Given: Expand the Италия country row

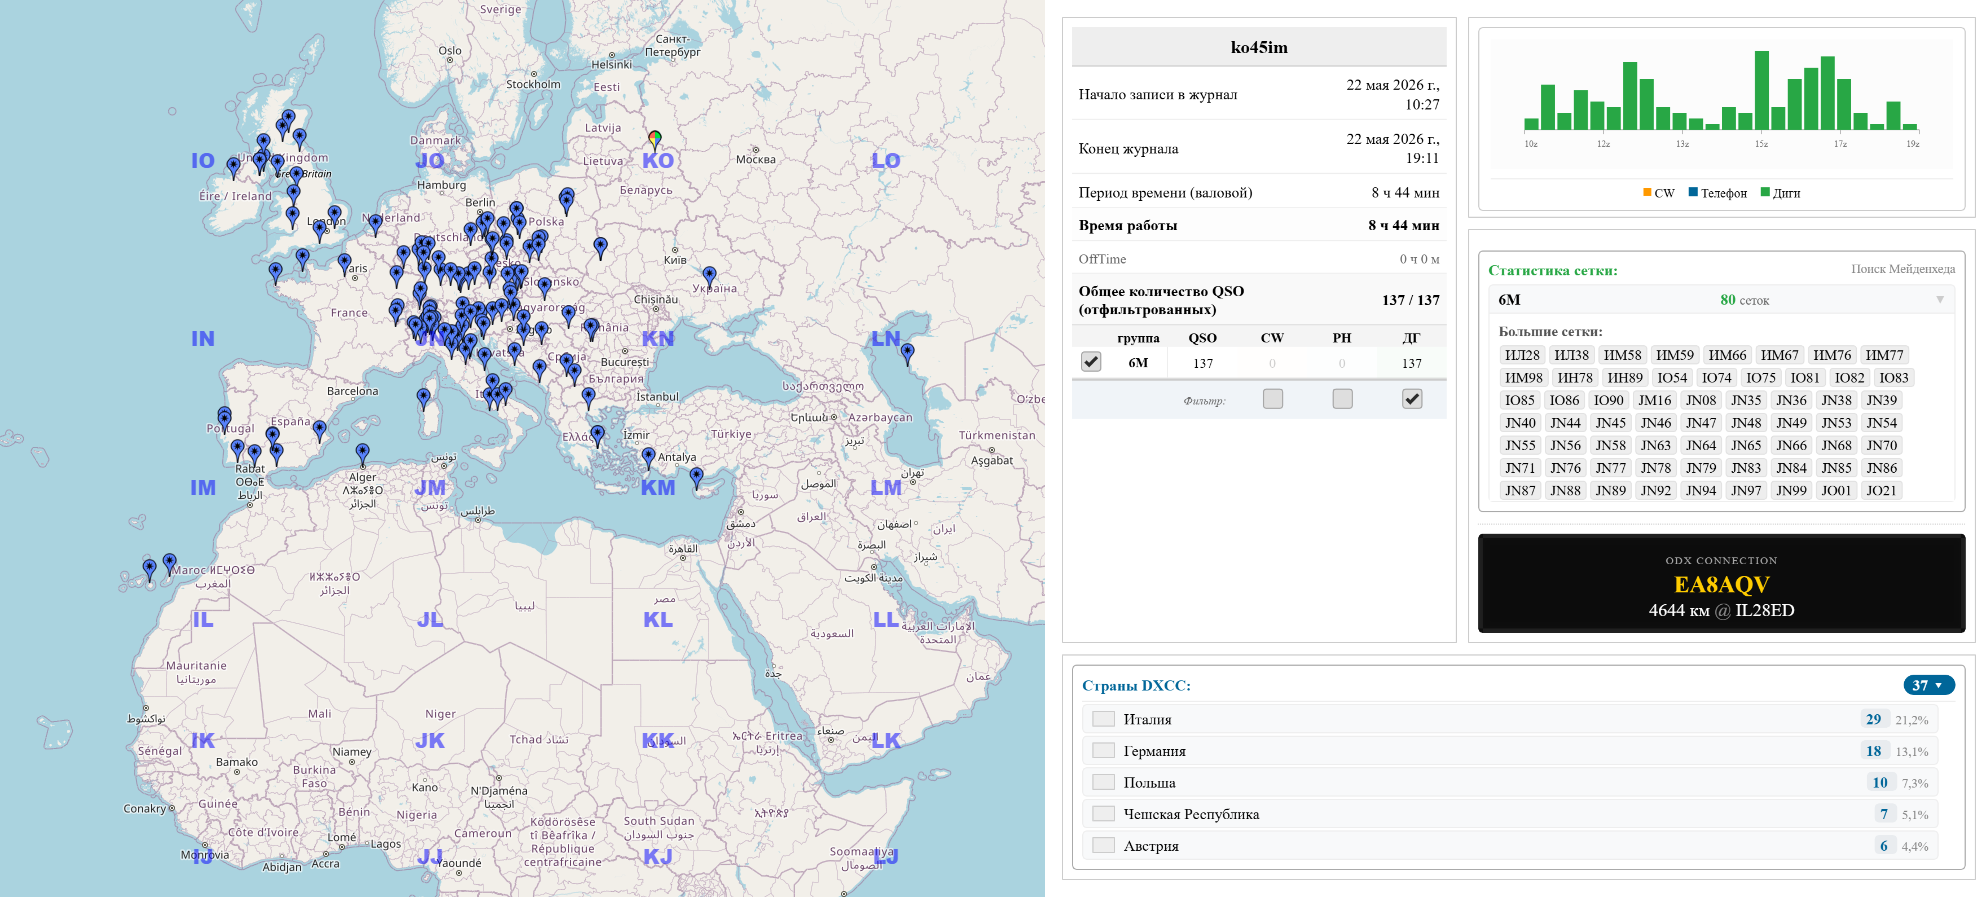Looking at the screenshot, I should click(x=1510, y=719).
